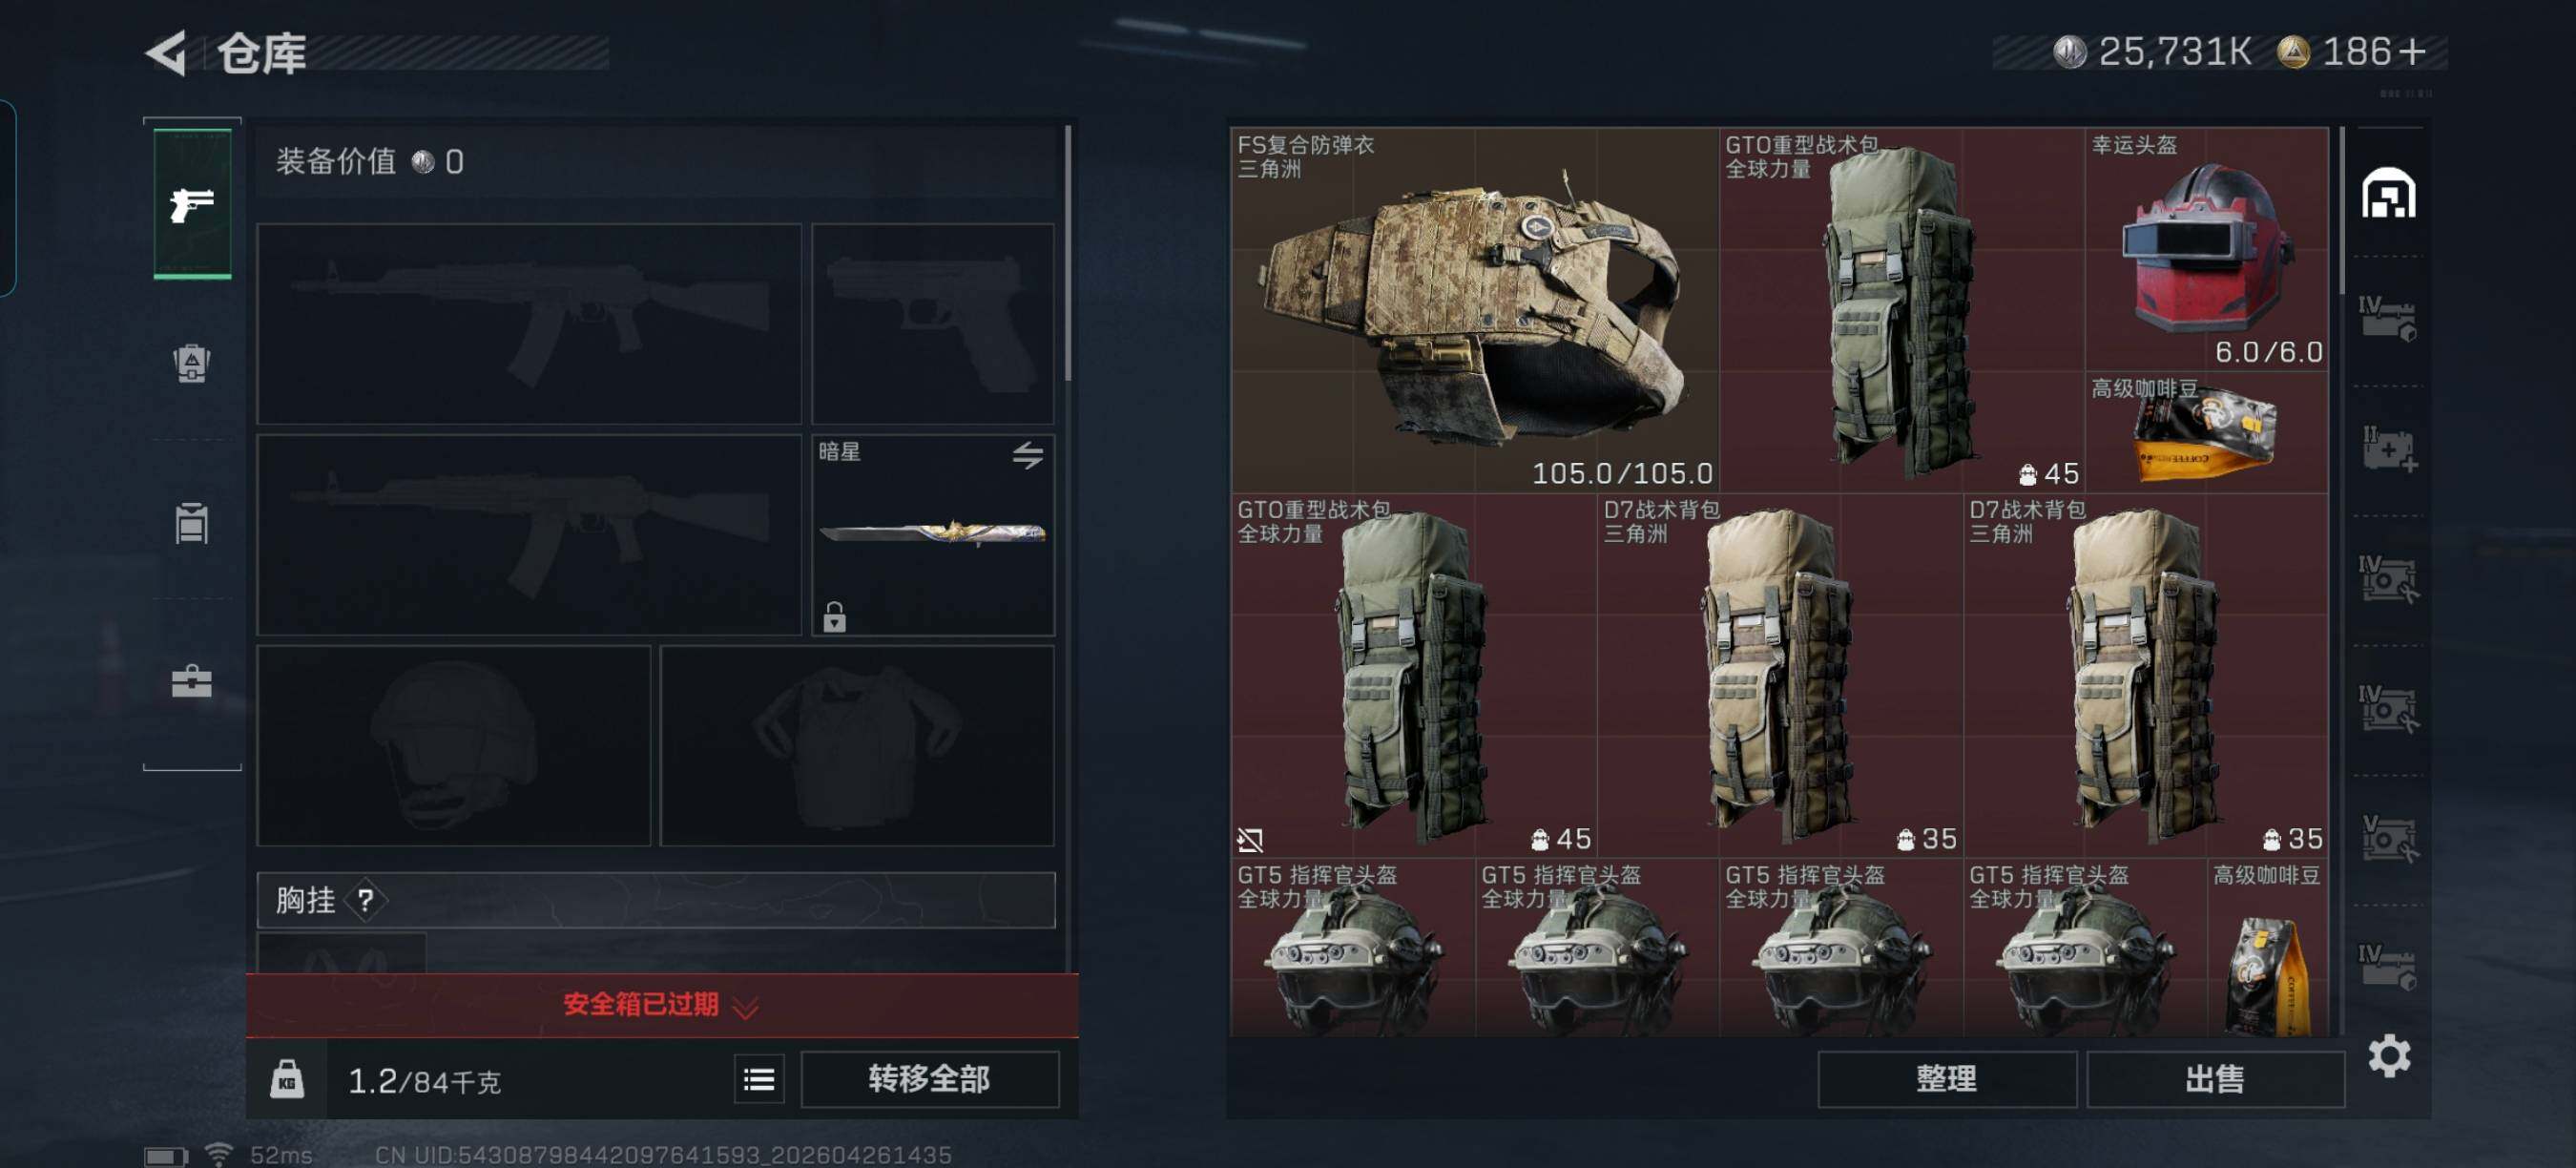
Task: Click the question mark next to 胸挂
Action: click(x=365, y=900)
